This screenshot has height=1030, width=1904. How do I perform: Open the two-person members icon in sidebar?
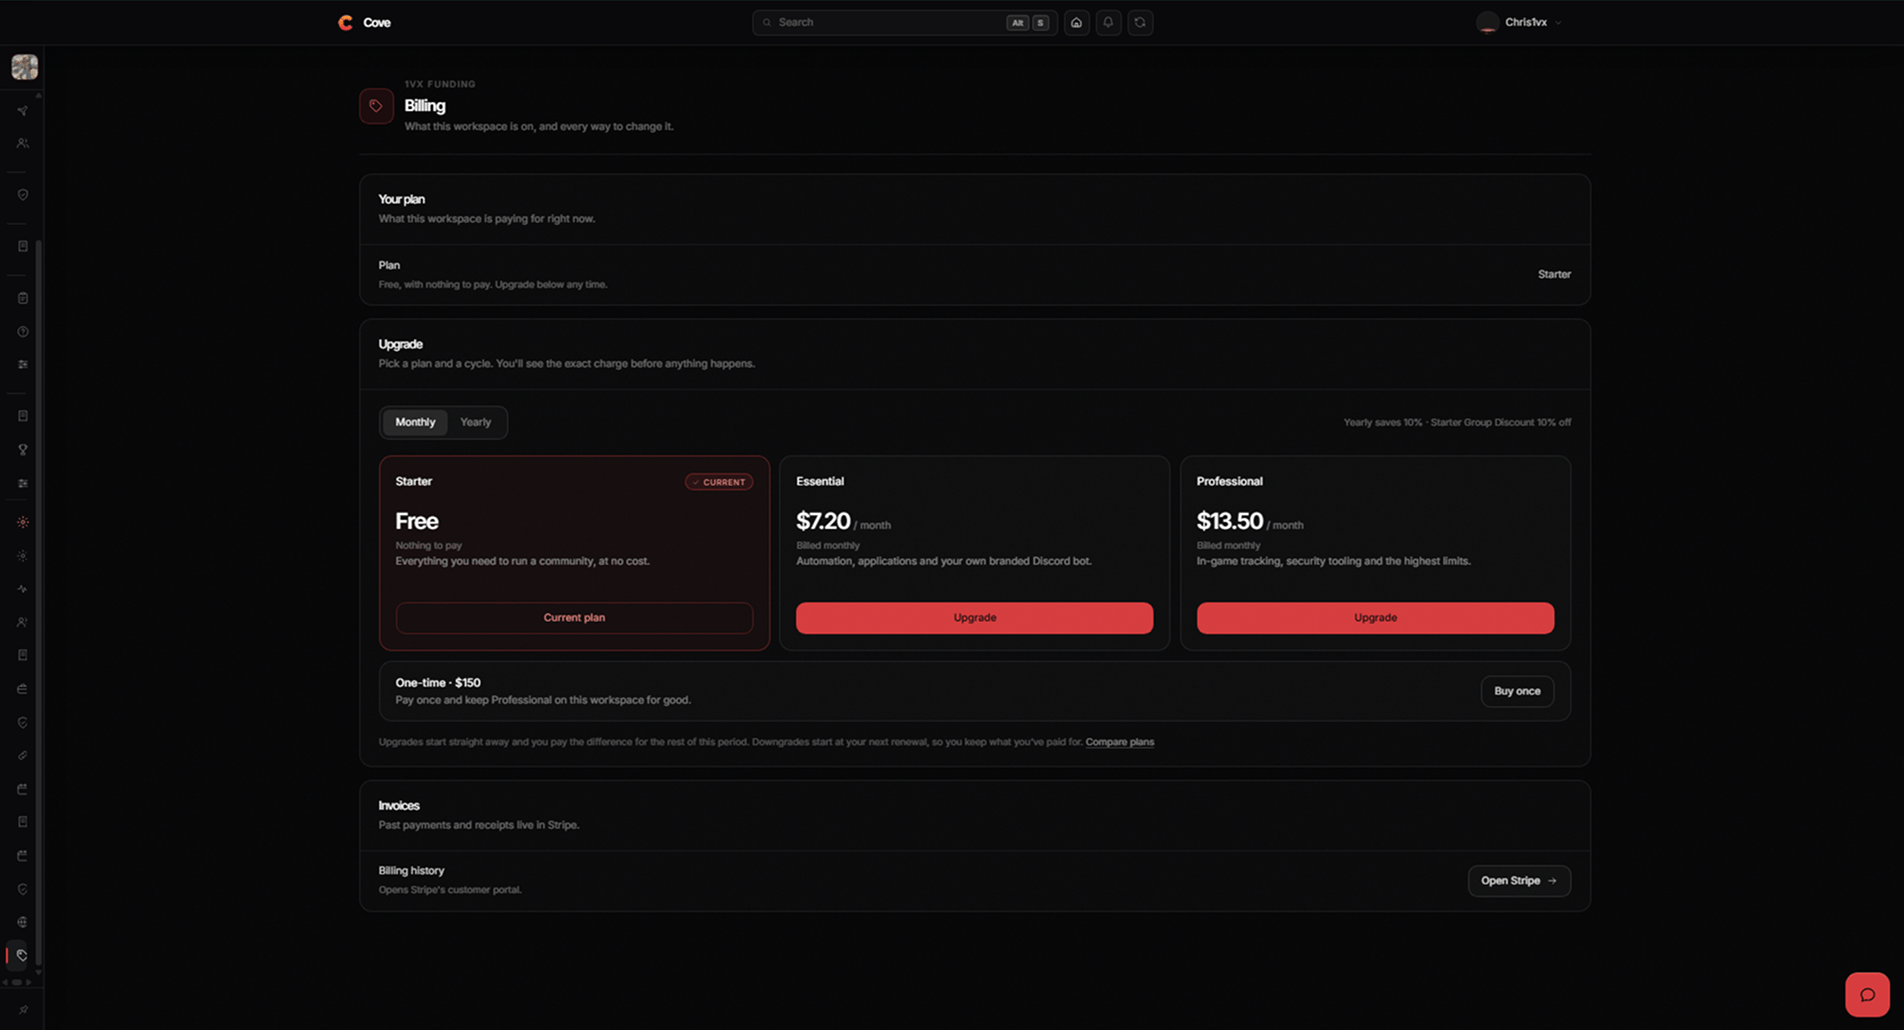[22, 144]
